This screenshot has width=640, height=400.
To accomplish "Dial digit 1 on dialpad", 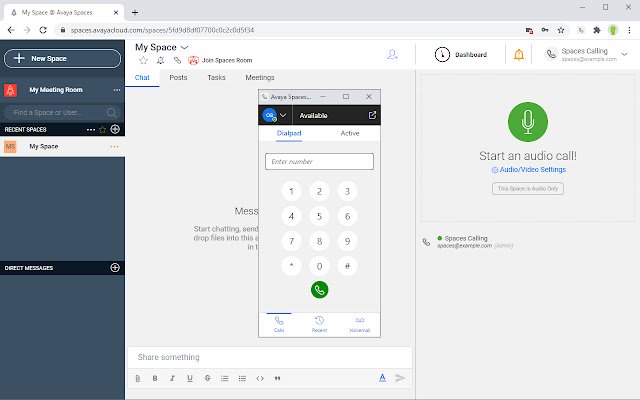I will point(291,191).
